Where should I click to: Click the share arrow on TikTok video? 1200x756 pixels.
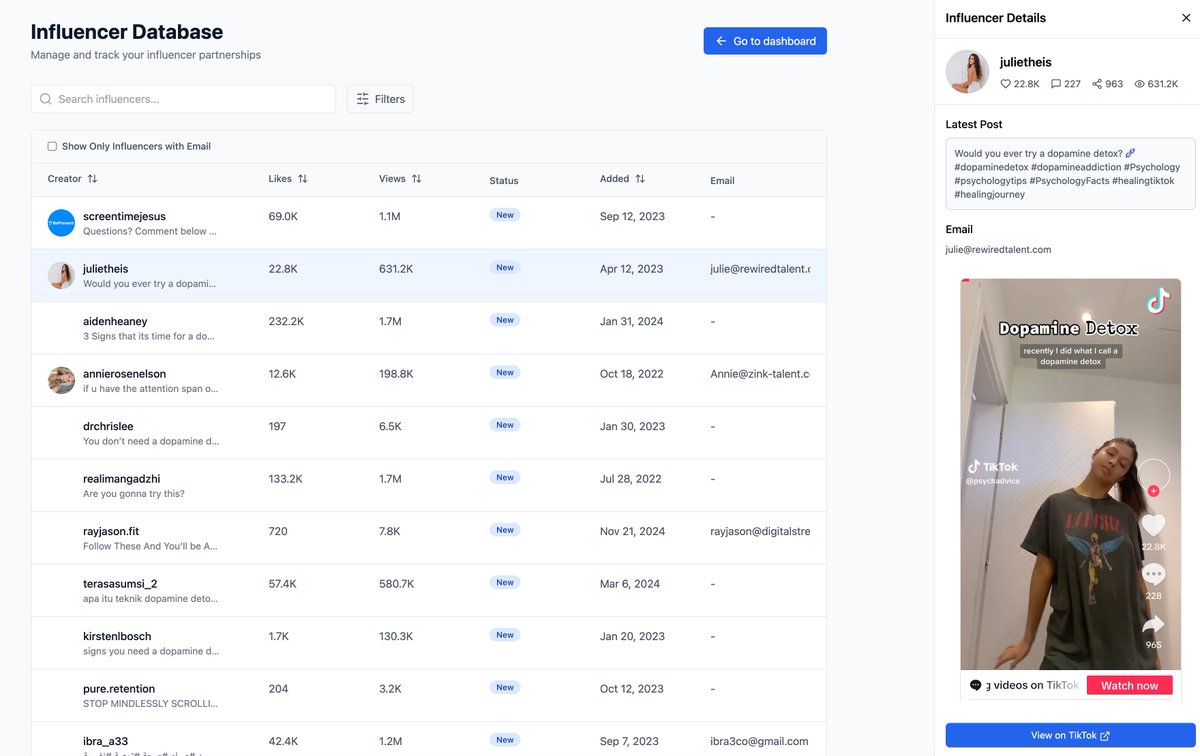[x=1153, y=624]
